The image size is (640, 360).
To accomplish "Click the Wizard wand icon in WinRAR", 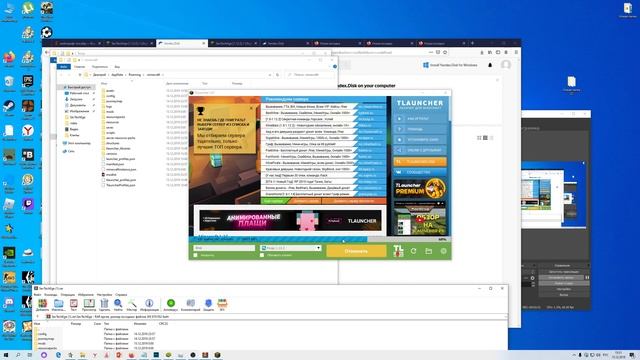I will (x=132, y=305).
